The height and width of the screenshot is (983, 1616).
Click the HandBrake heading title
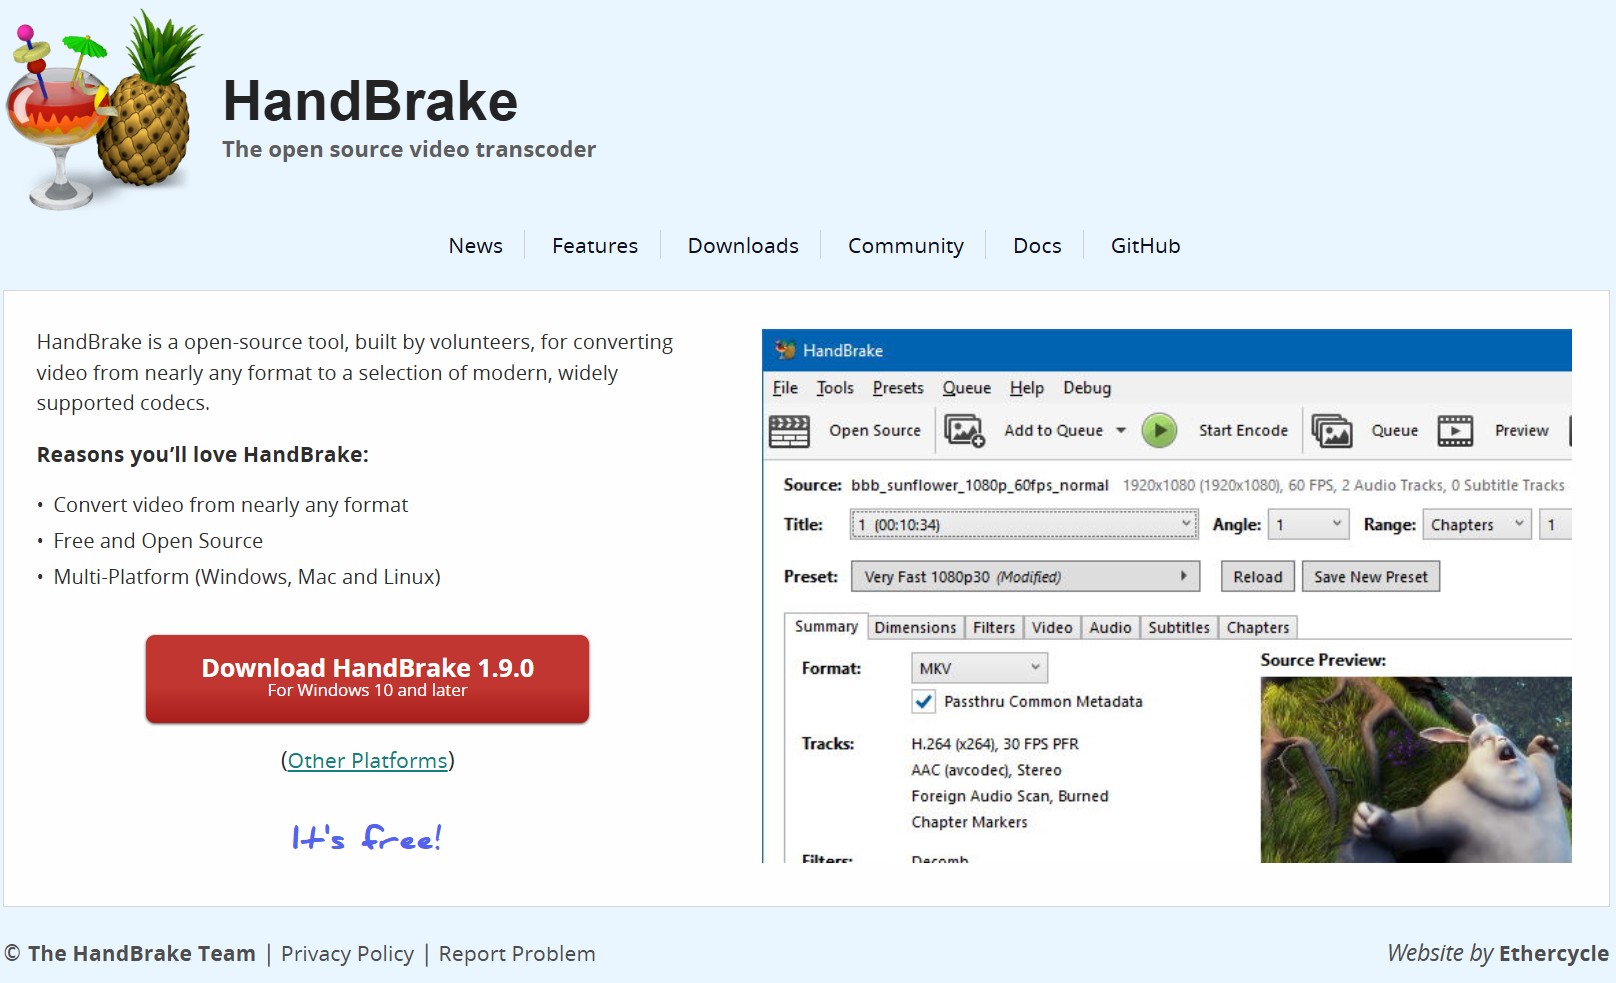370,101
